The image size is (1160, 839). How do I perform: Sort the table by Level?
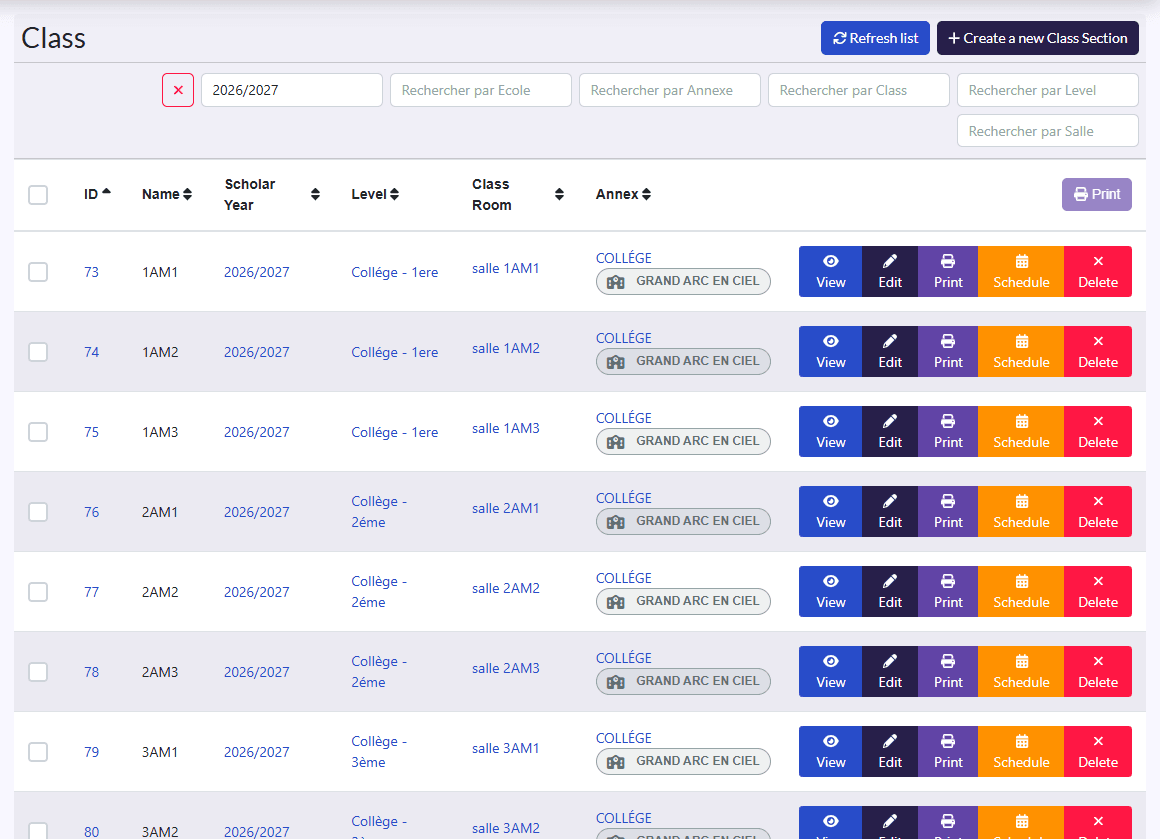(x=375, y=194)
